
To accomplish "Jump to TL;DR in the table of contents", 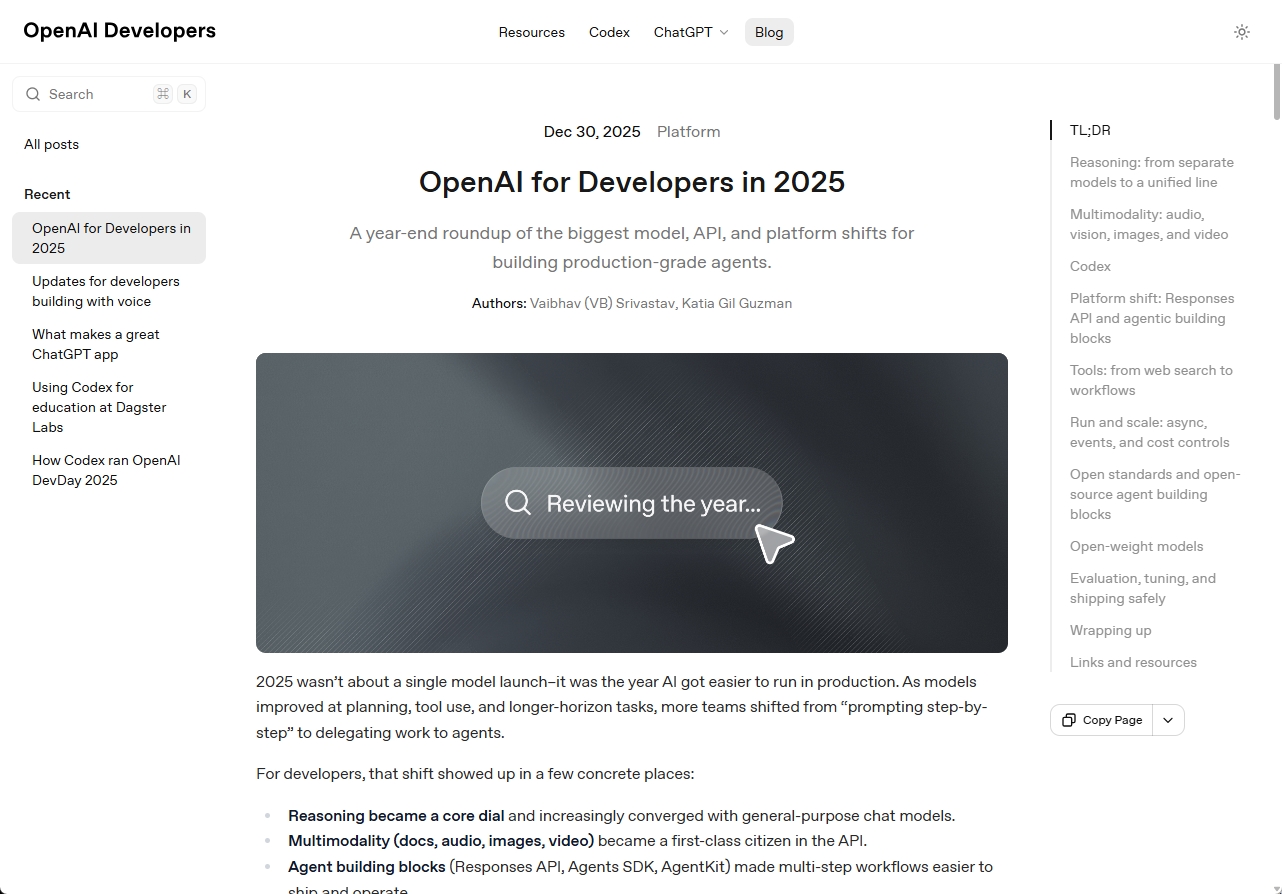I will tap(1090, 130).
